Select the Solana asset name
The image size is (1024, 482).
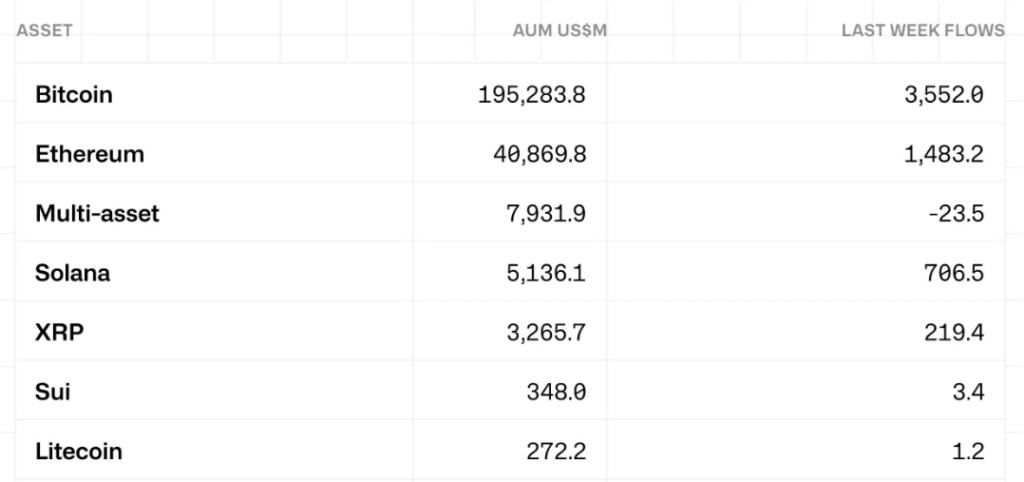73,273
